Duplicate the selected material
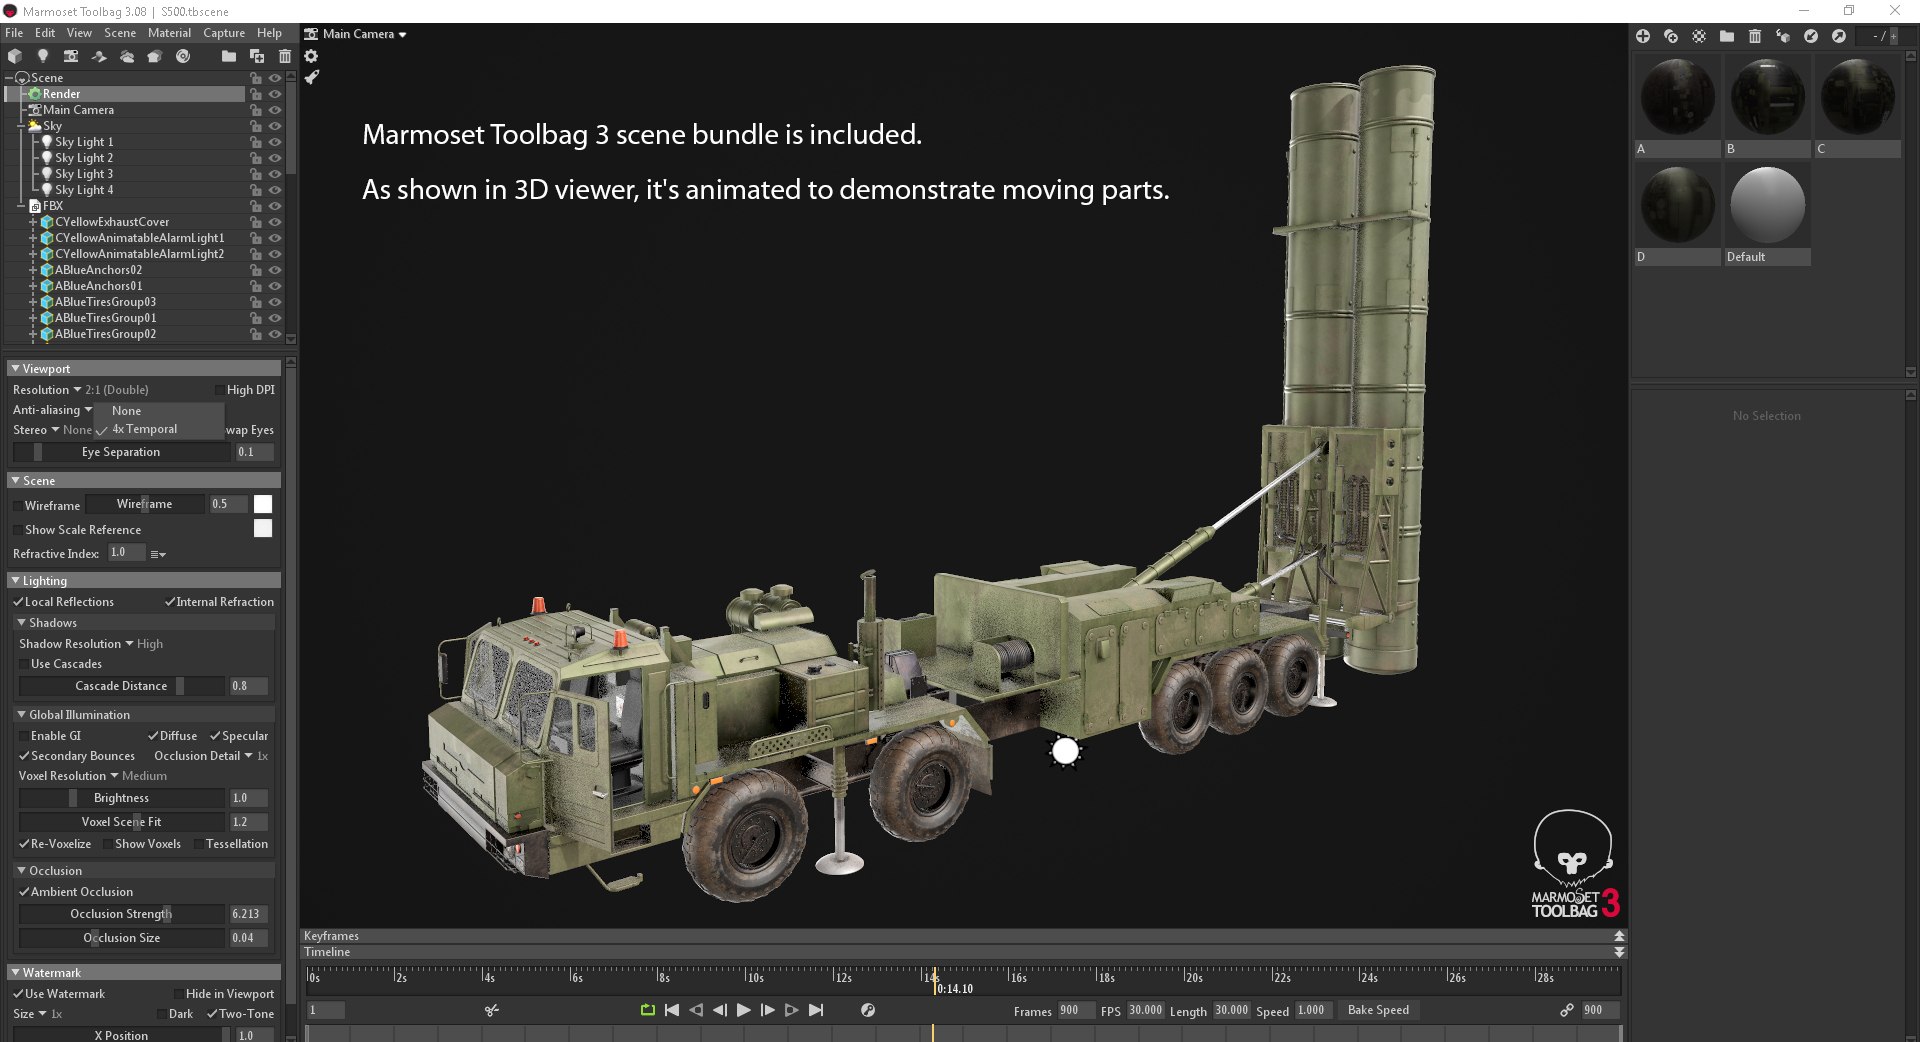This screenshot has width=1920, height=1042. pos(1670,36)
